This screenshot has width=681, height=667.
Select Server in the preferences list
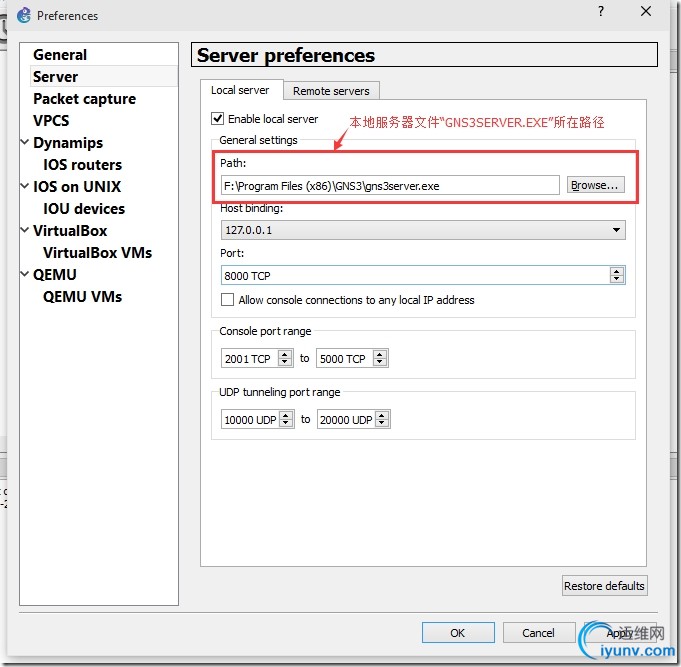click(56, 77)
